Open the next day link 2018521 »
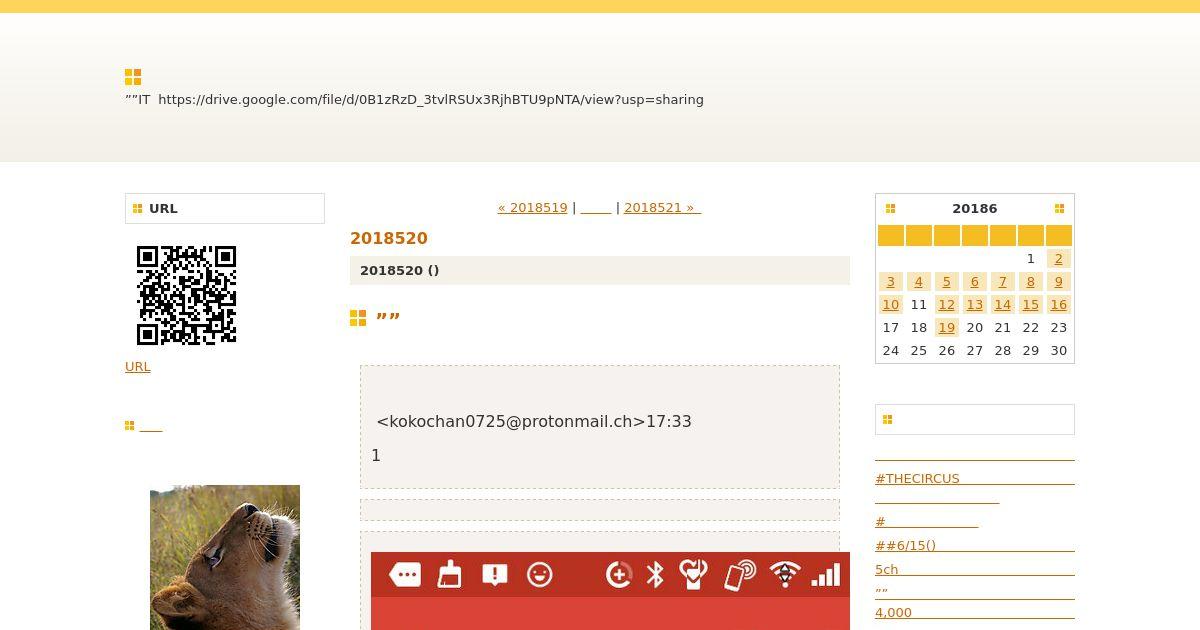This screenshot has height=630, width=1200. (x=662, y=208)
